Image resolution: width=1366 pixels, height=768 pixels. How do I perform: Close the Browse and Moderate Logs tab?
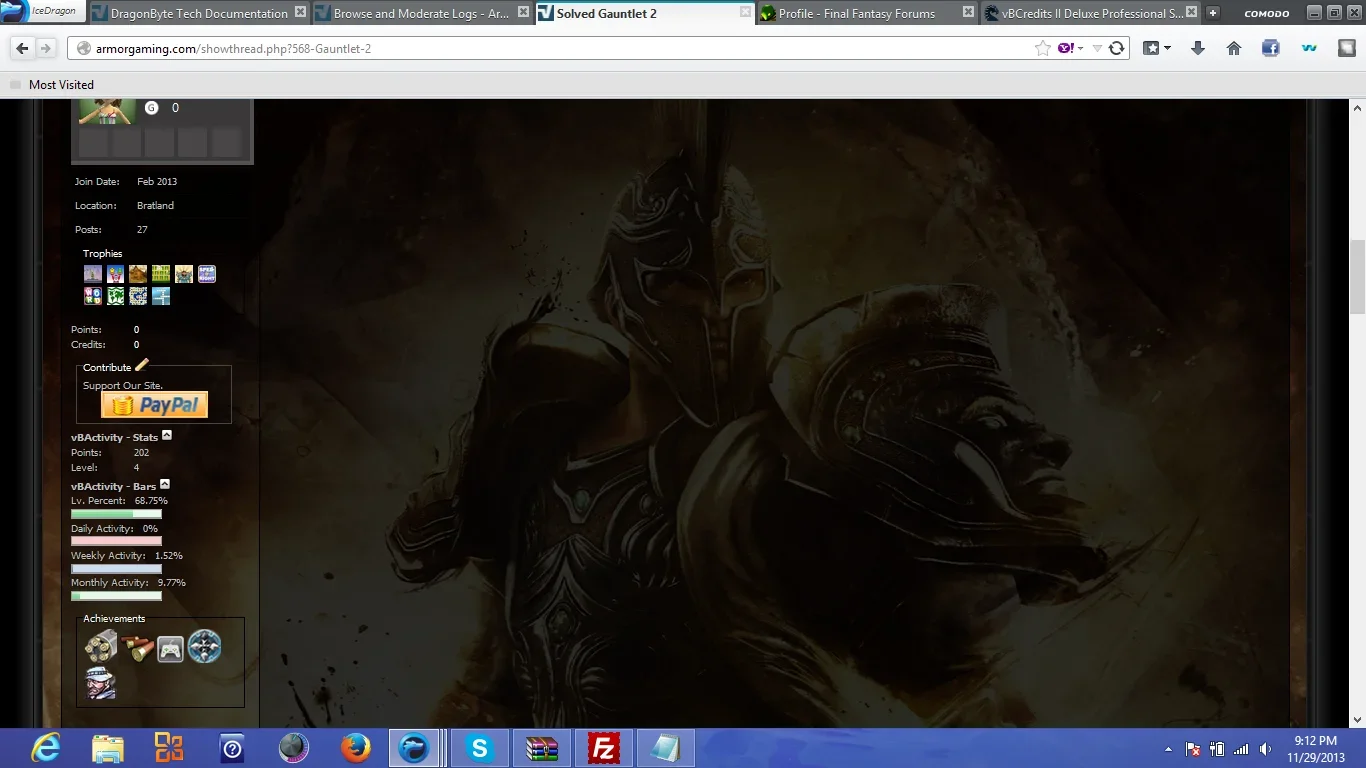pos(524,13)
